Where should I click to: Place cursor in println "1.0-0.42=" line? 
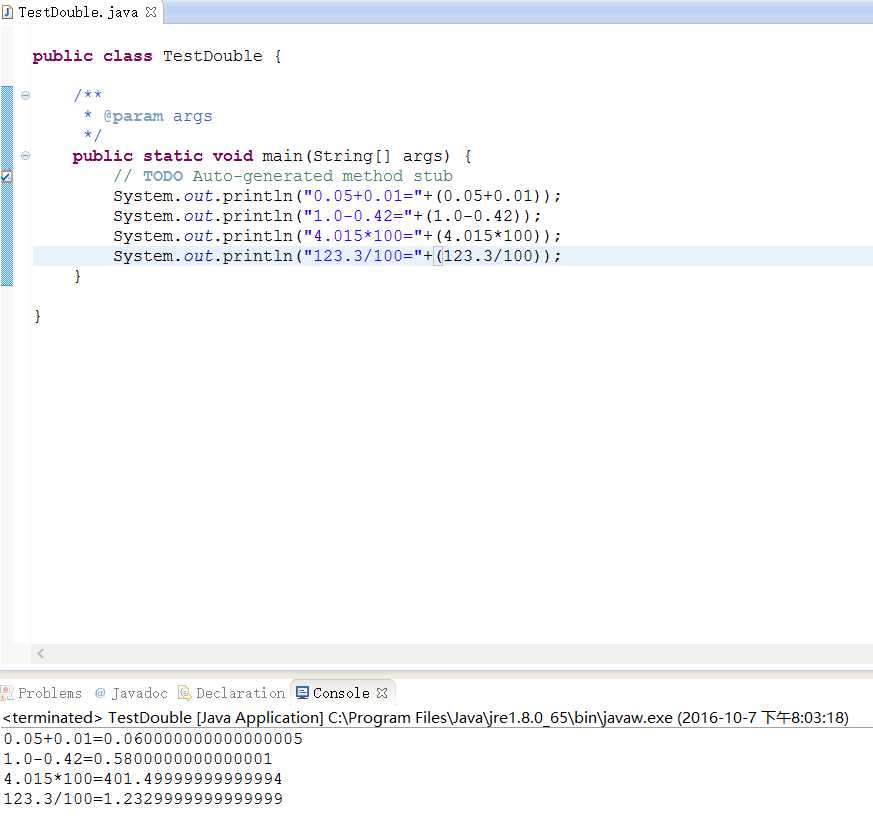327,216
